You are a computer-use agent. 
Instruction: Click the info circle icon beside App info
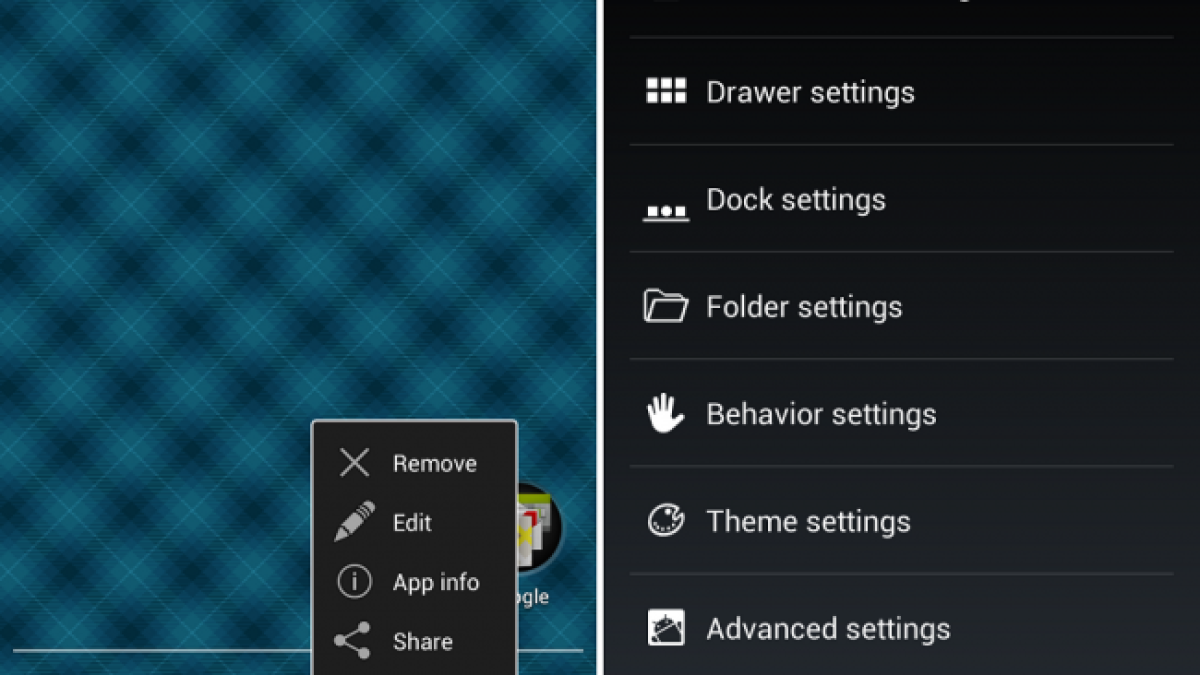[354, 582]
